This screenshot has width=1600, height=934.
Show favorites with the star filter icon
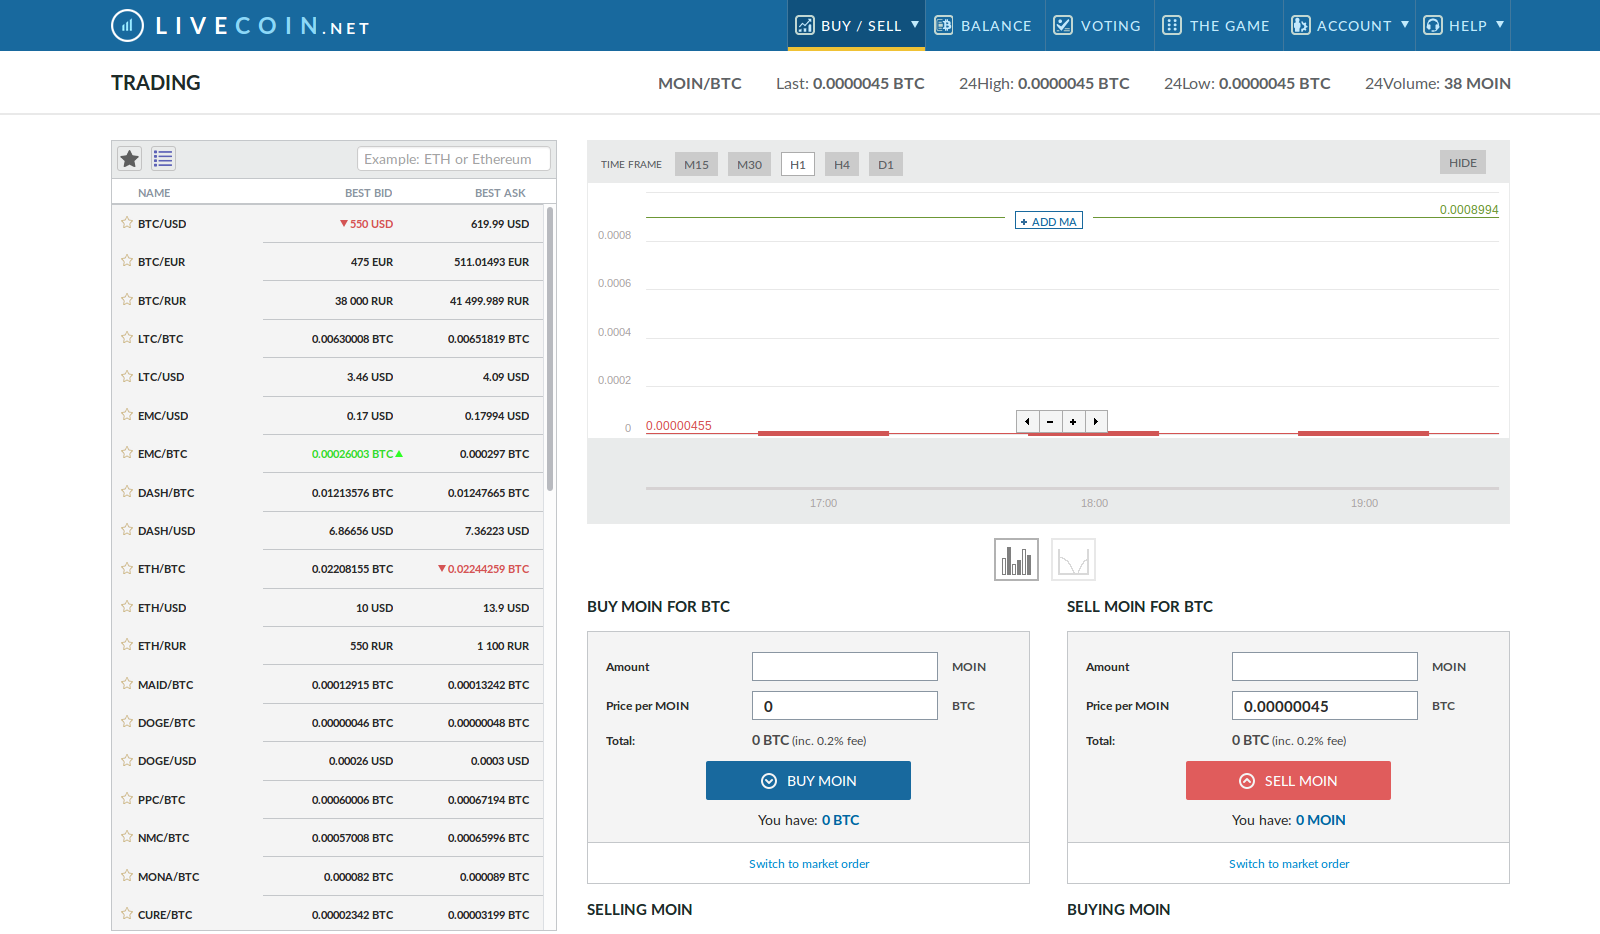130,158
